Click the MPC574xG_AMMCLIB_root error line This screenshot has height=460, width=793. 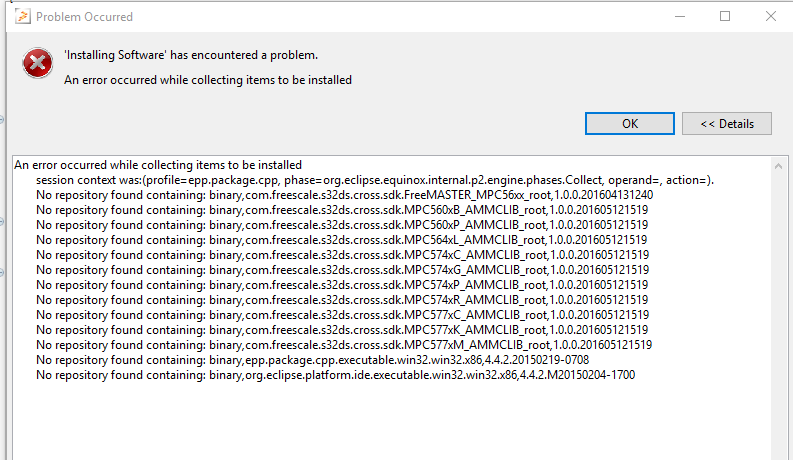[342, 270]
